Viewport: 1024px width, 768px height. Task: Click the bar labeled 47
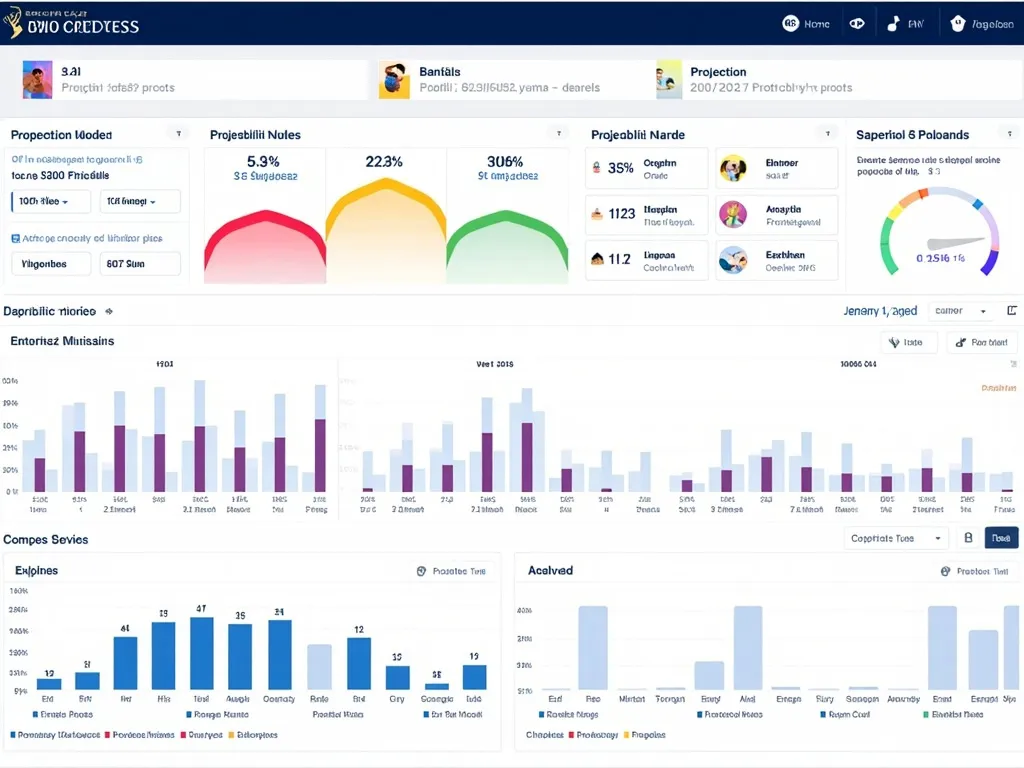coord(202,653)
